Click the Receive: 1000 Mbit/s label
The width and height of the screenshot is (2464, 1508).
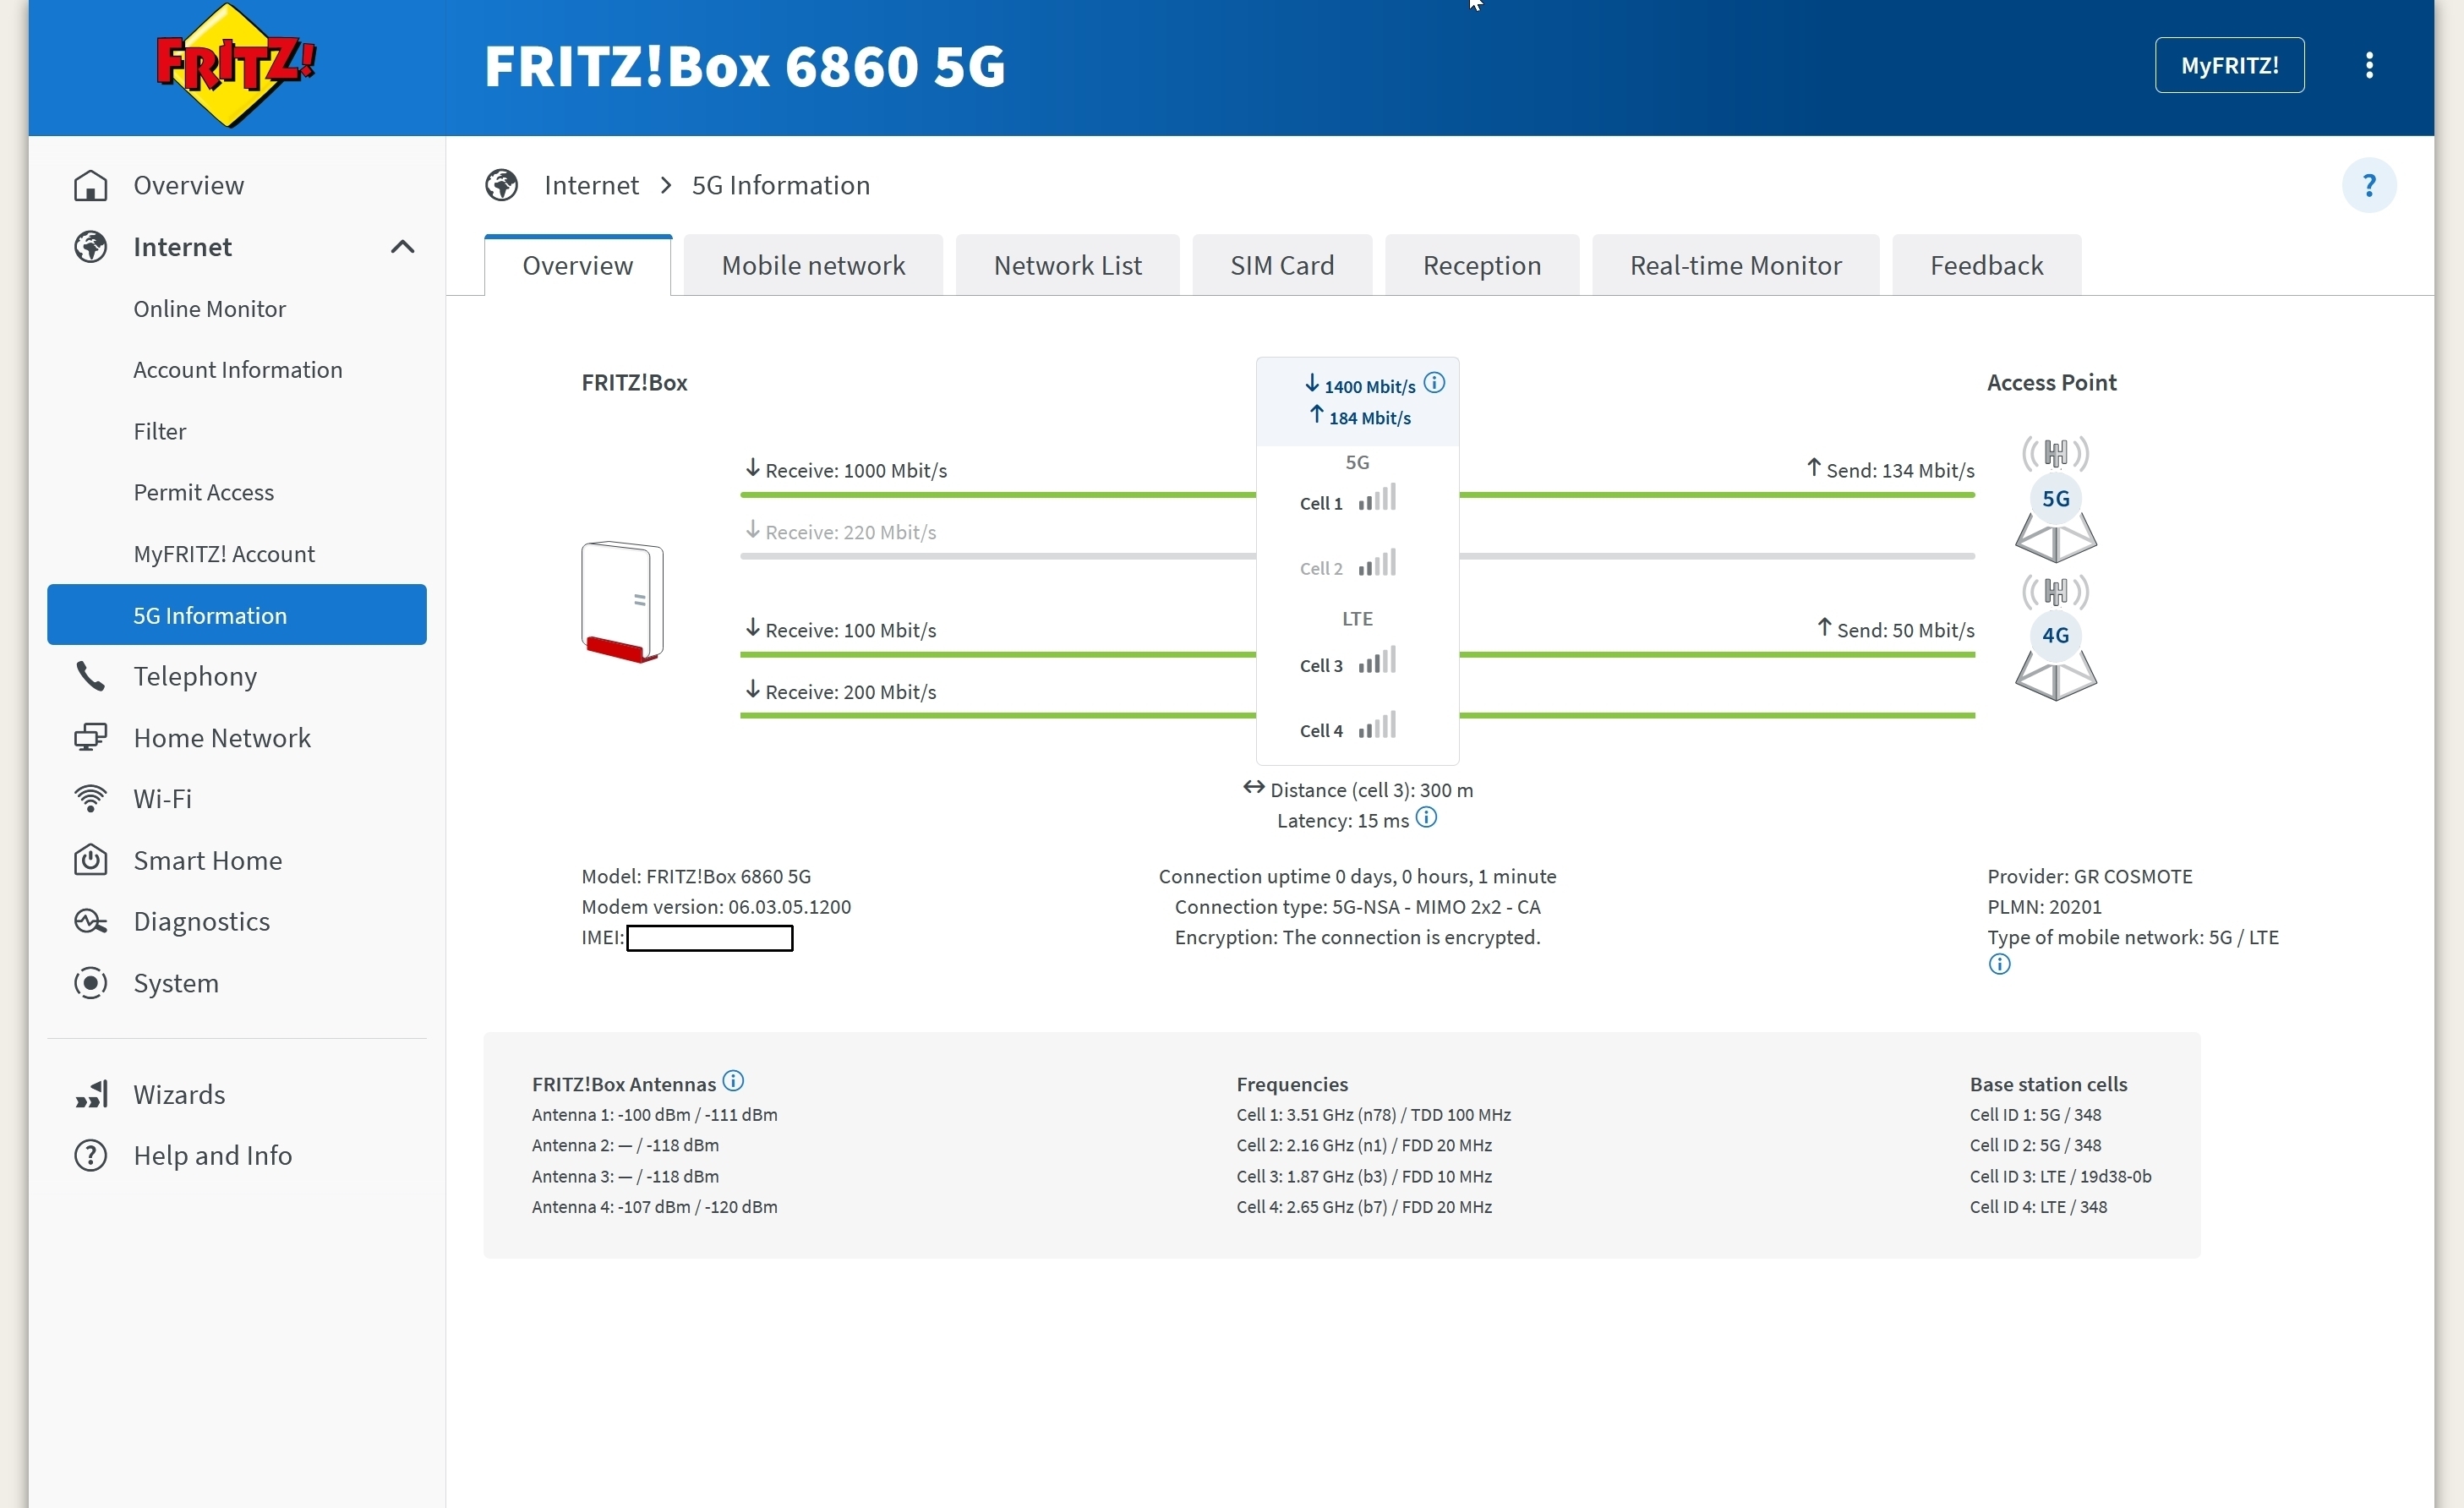pyautogui.click(x=846, y=470)
